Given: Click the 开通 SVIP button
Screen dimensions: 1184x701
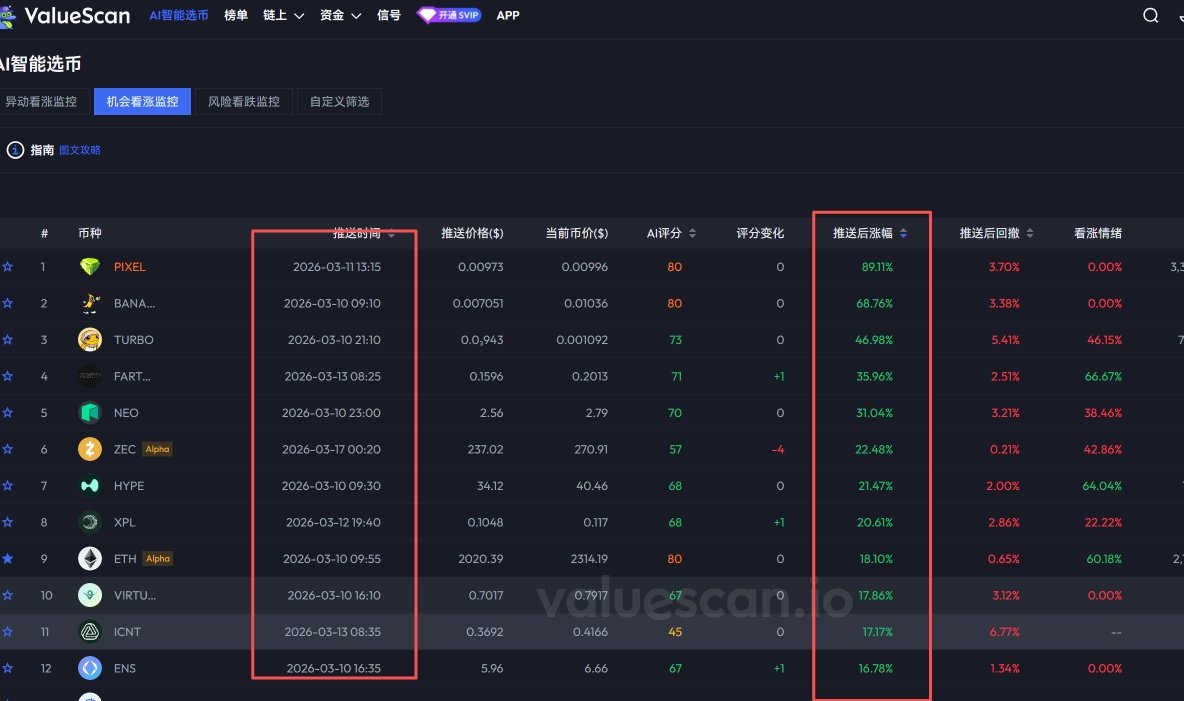Looking at the screenshot, I should (x=449, y=15).
